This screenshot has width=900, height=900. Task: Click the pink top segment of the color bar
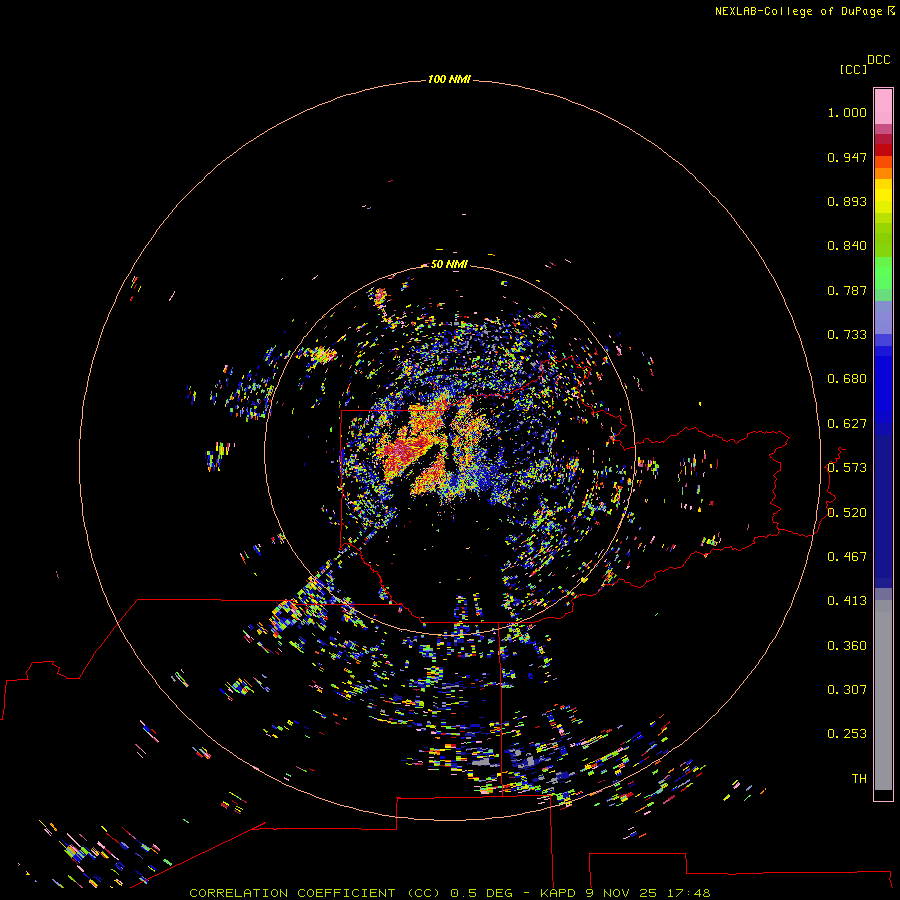[883, 107]
